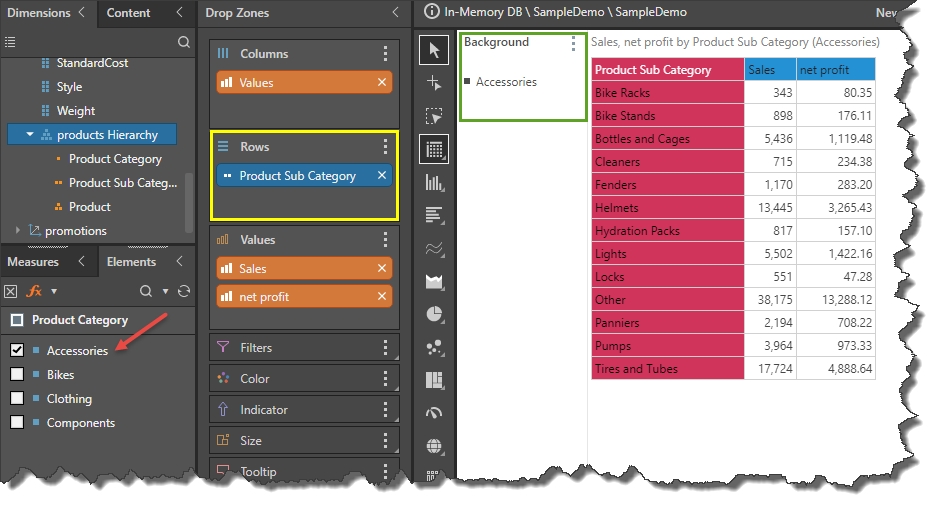
Task: Click the refresh icon in Measures panel
Action: 183,291
